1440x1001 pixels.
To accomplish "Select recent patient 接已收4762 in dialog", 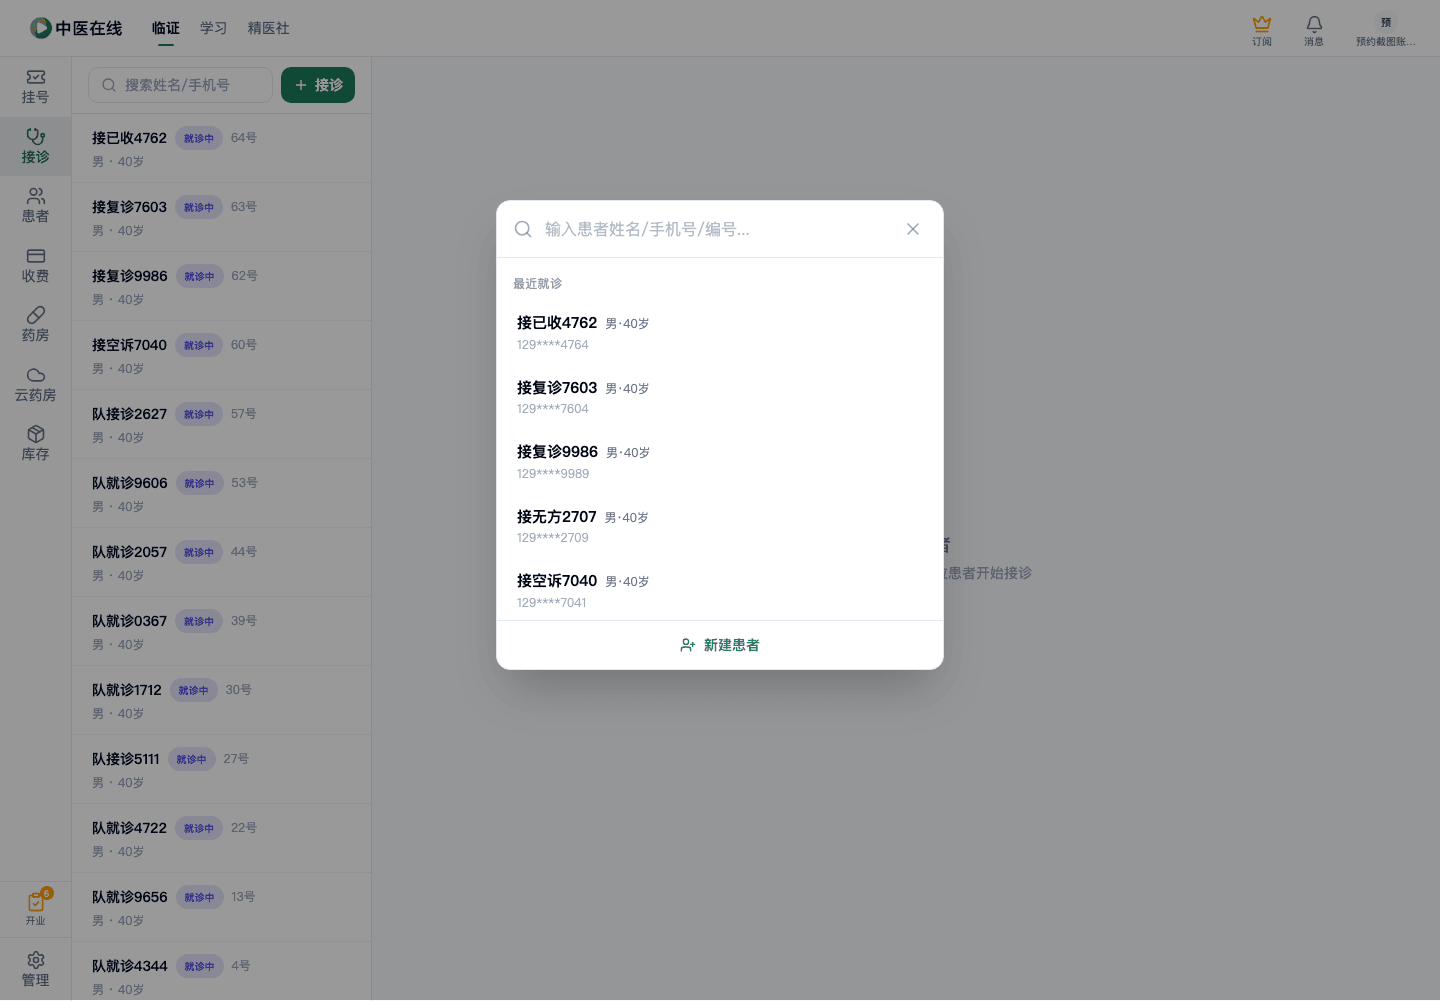I will coord(720,333).
